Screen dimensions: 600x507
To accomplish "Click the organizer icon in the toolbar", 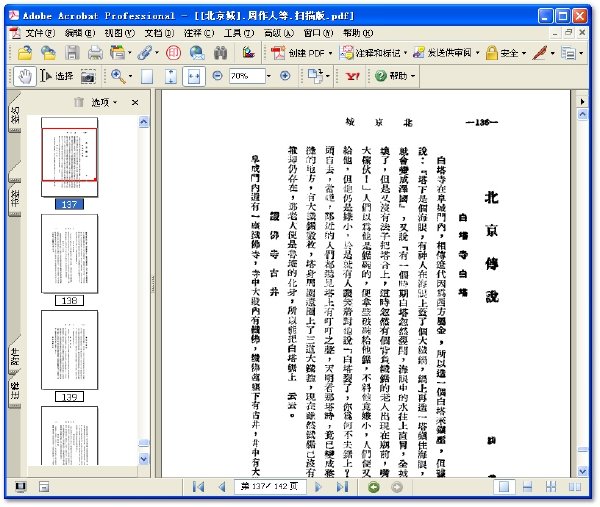I will click(x=117, y=53).
